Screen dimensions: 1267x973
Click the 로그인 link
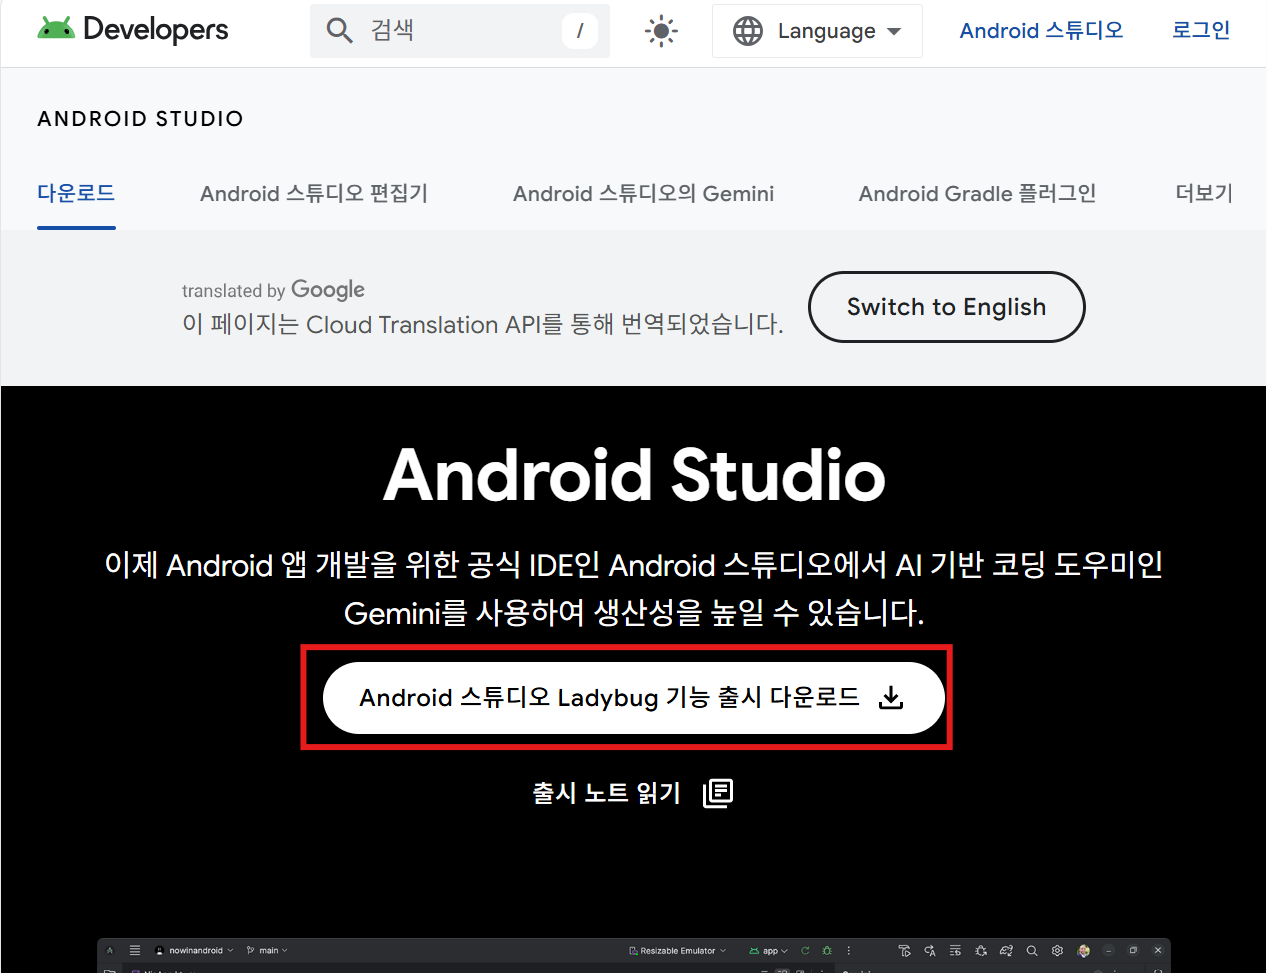(x=1201, y=30)
